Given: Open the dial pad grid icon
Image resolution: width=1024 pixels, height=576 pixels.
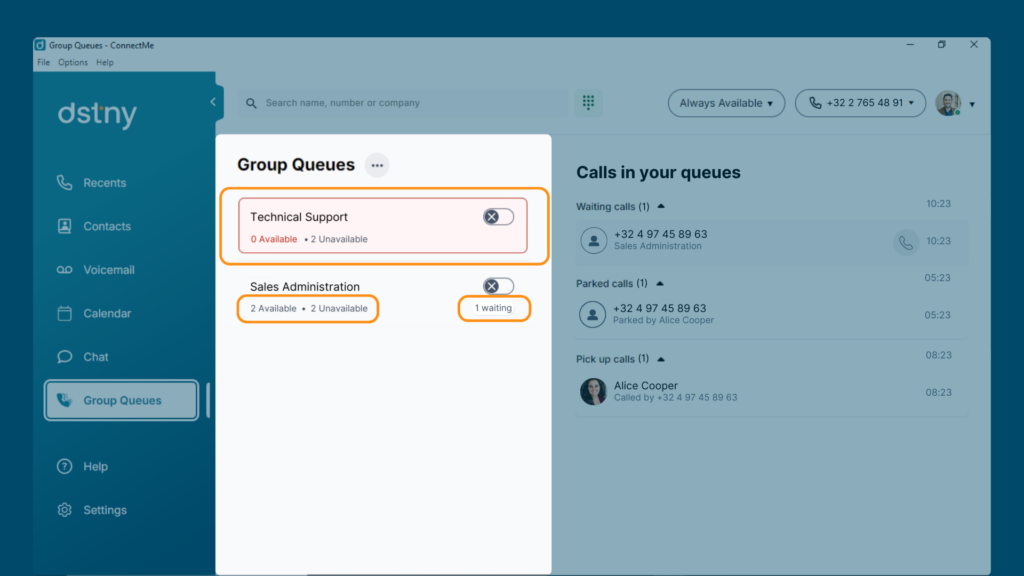Looking at the screenshot, I should coord(588,103).
